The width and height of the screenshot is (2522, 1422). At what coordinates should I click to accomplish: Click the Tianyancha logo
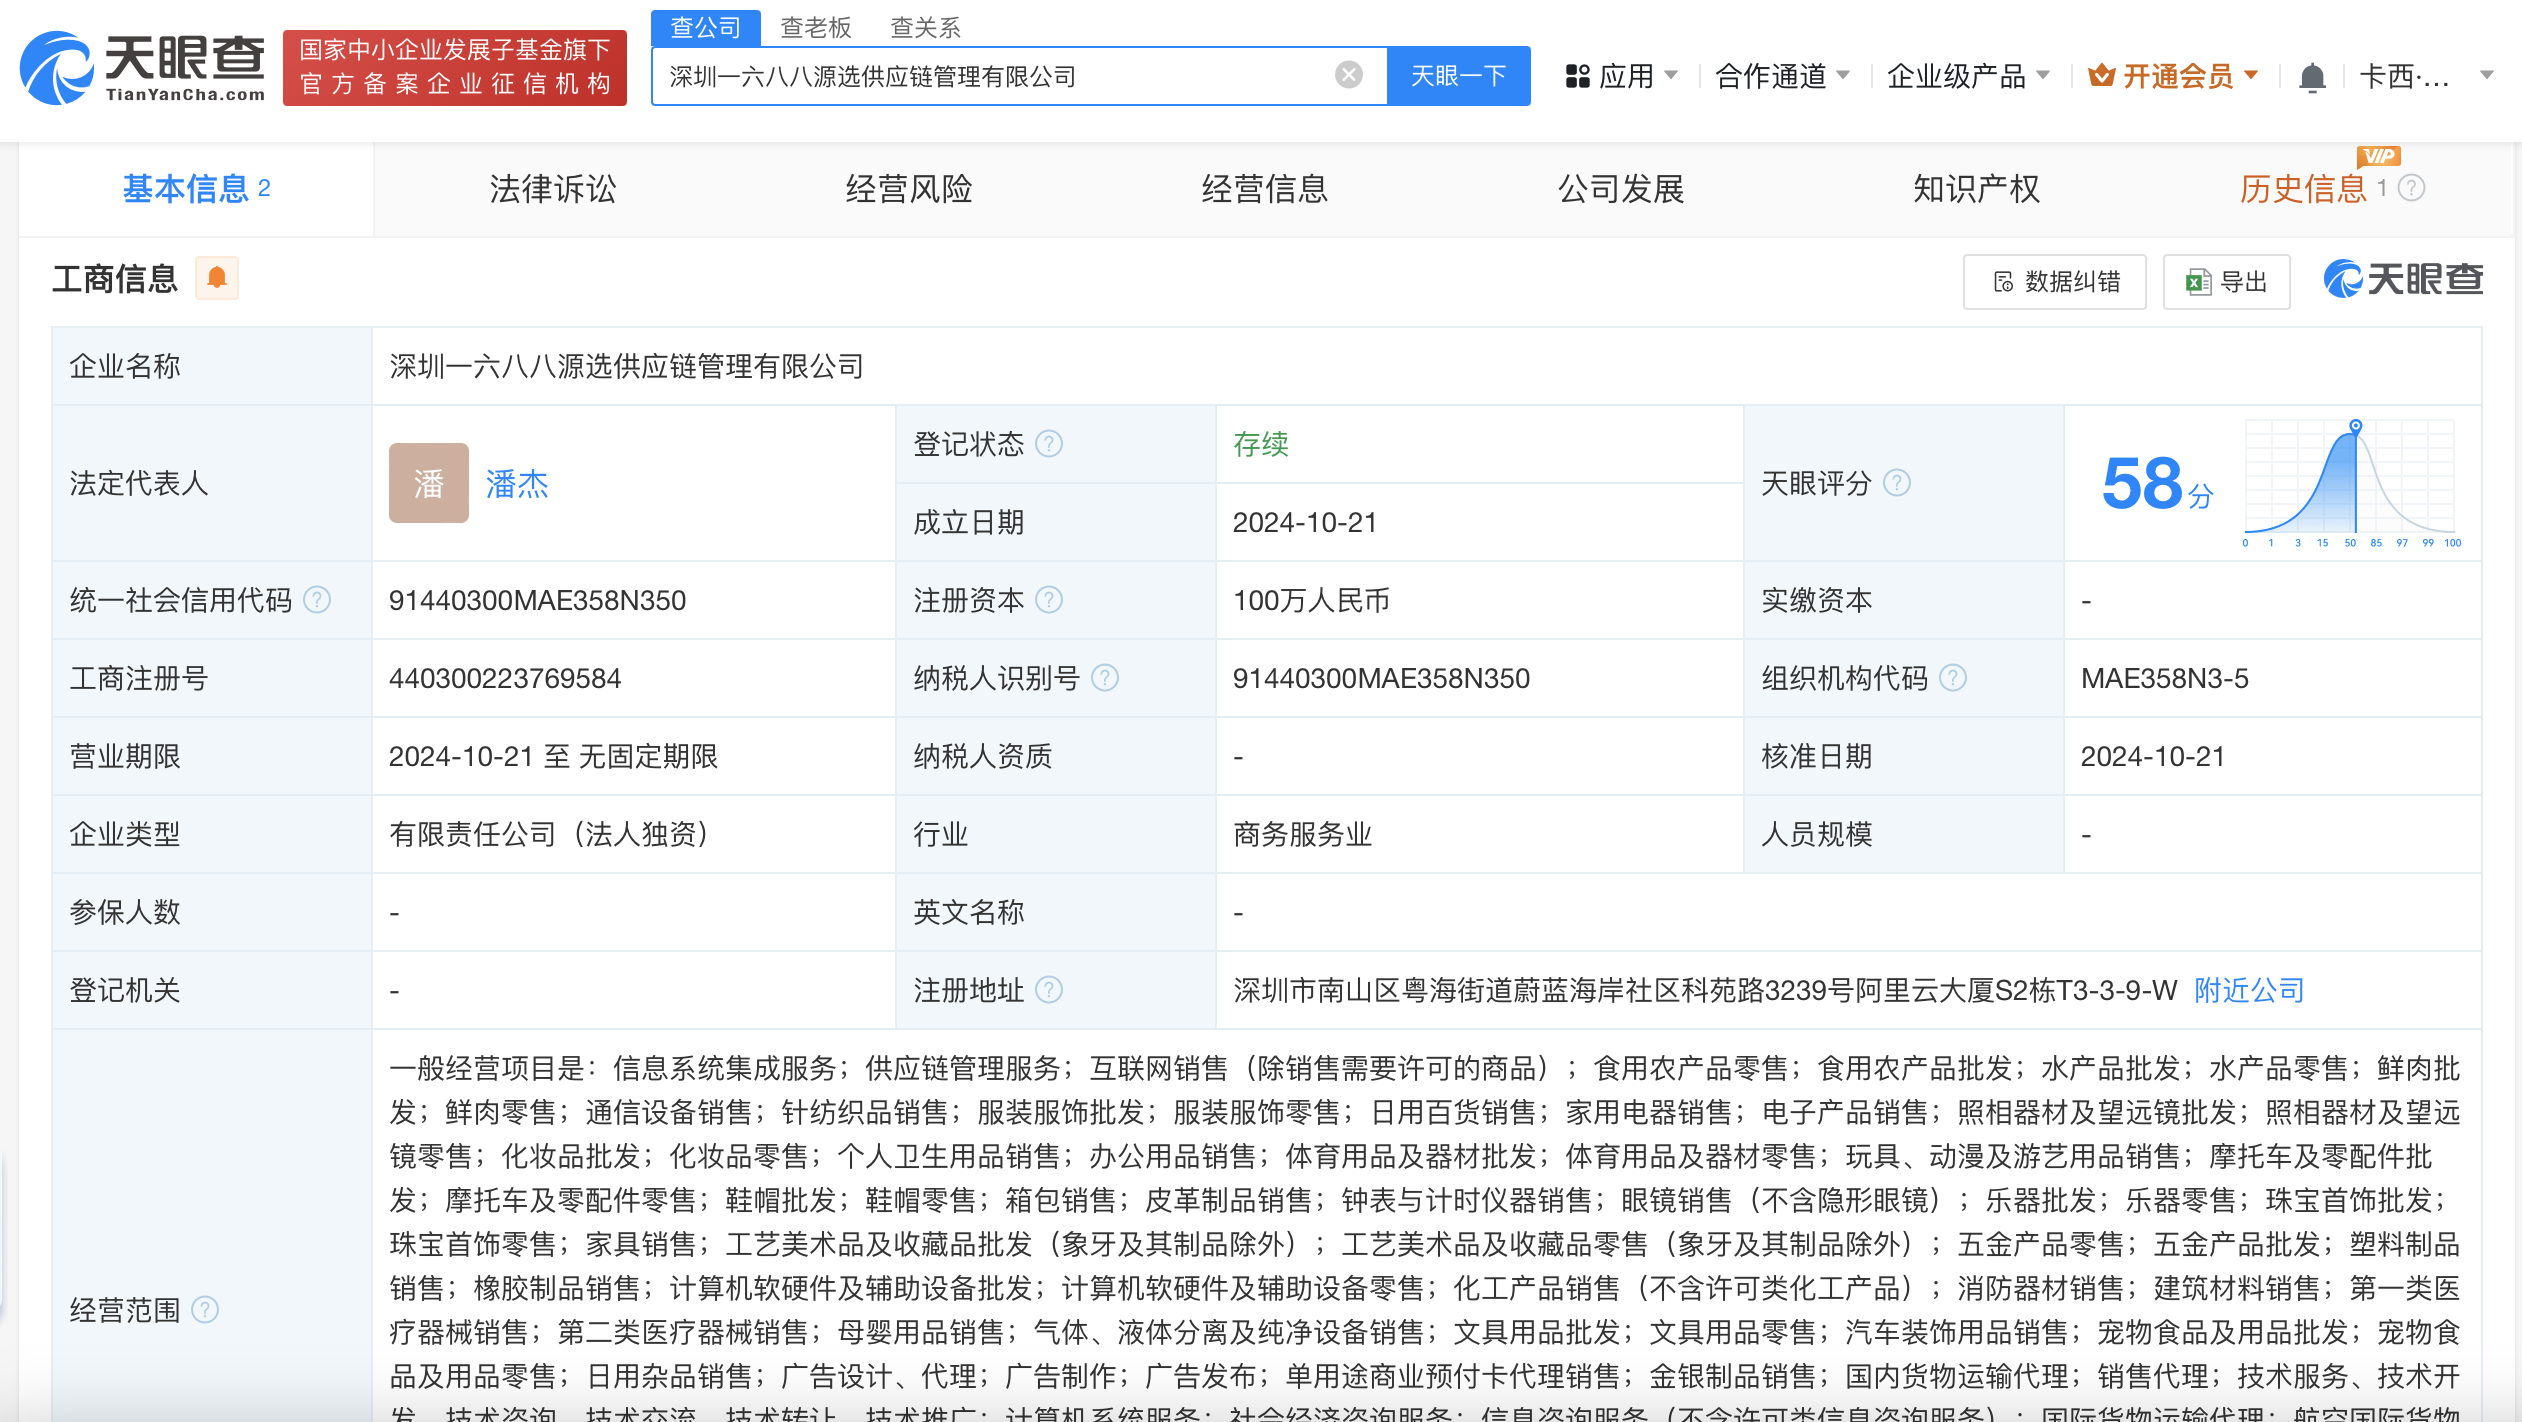[140, 68]
